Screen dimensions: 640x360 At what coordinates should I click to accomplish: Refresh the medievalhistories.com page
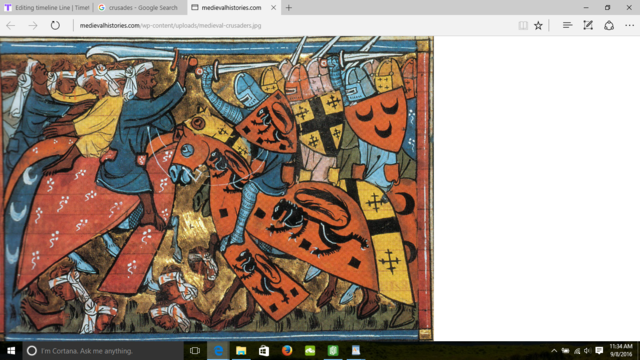[55, 25]
